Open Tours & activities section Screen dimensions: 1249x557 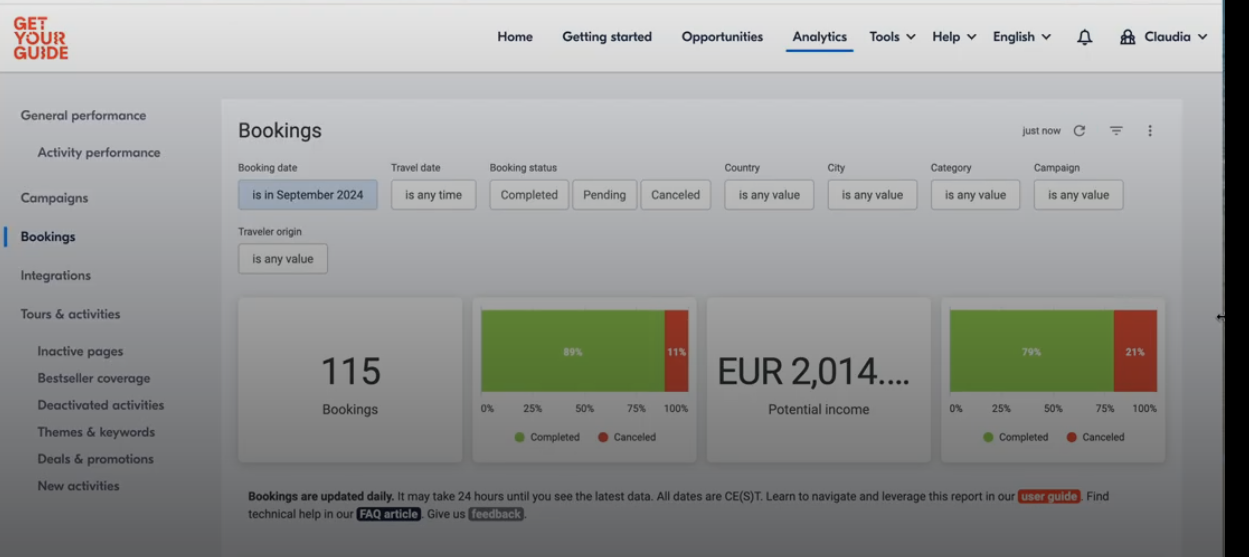pyautogui.click(x=70, y=314)
